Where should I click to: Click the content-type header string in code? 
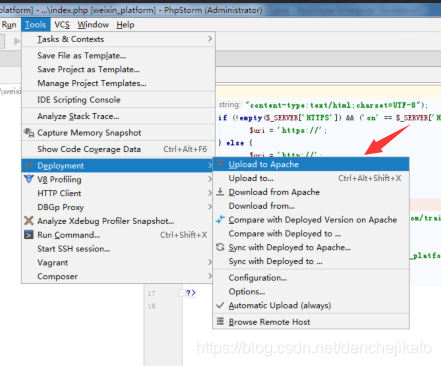pos(334,105)
